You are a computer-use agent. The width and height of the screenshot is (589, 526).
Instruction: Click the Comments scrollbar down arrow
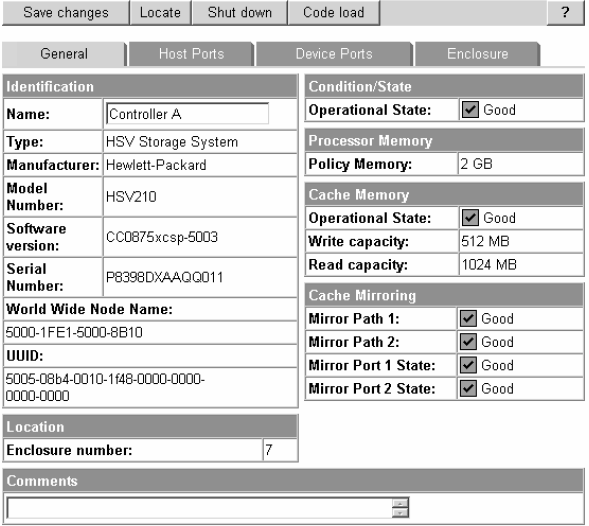(400, 513)
